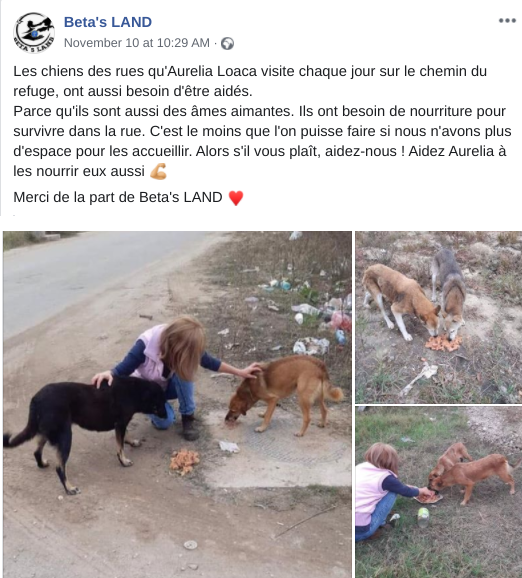This screenshot has width=522, height=578.
Task: Click the public globe privacy icon
Action: (227, 43)
